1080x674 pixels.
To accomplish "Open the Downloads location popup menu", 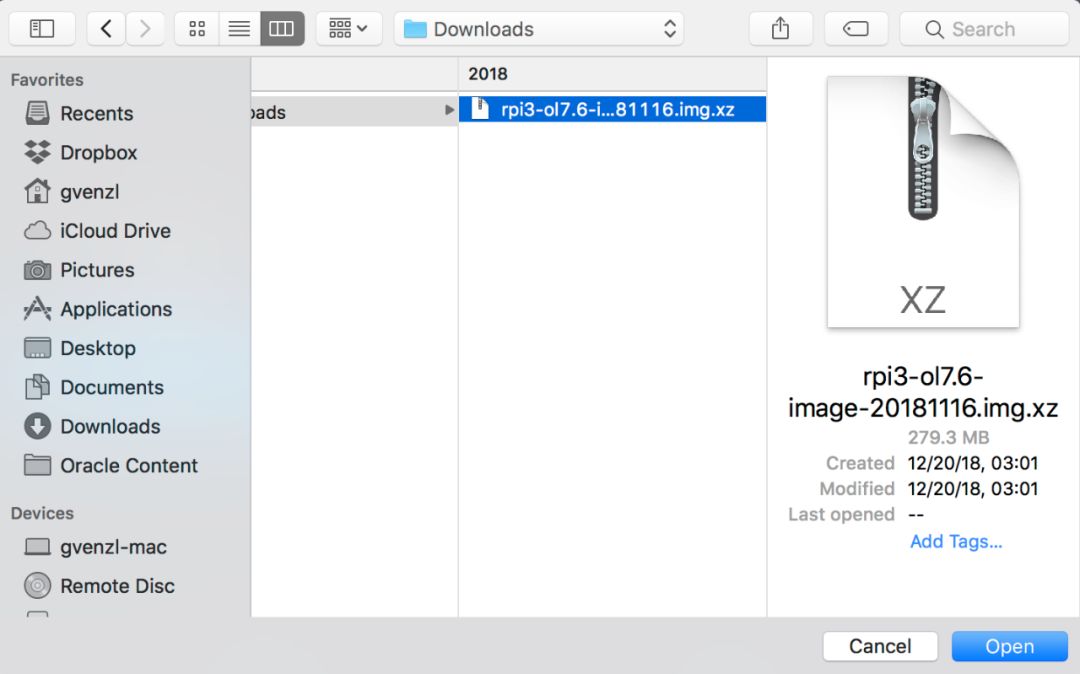I will 539,29.
